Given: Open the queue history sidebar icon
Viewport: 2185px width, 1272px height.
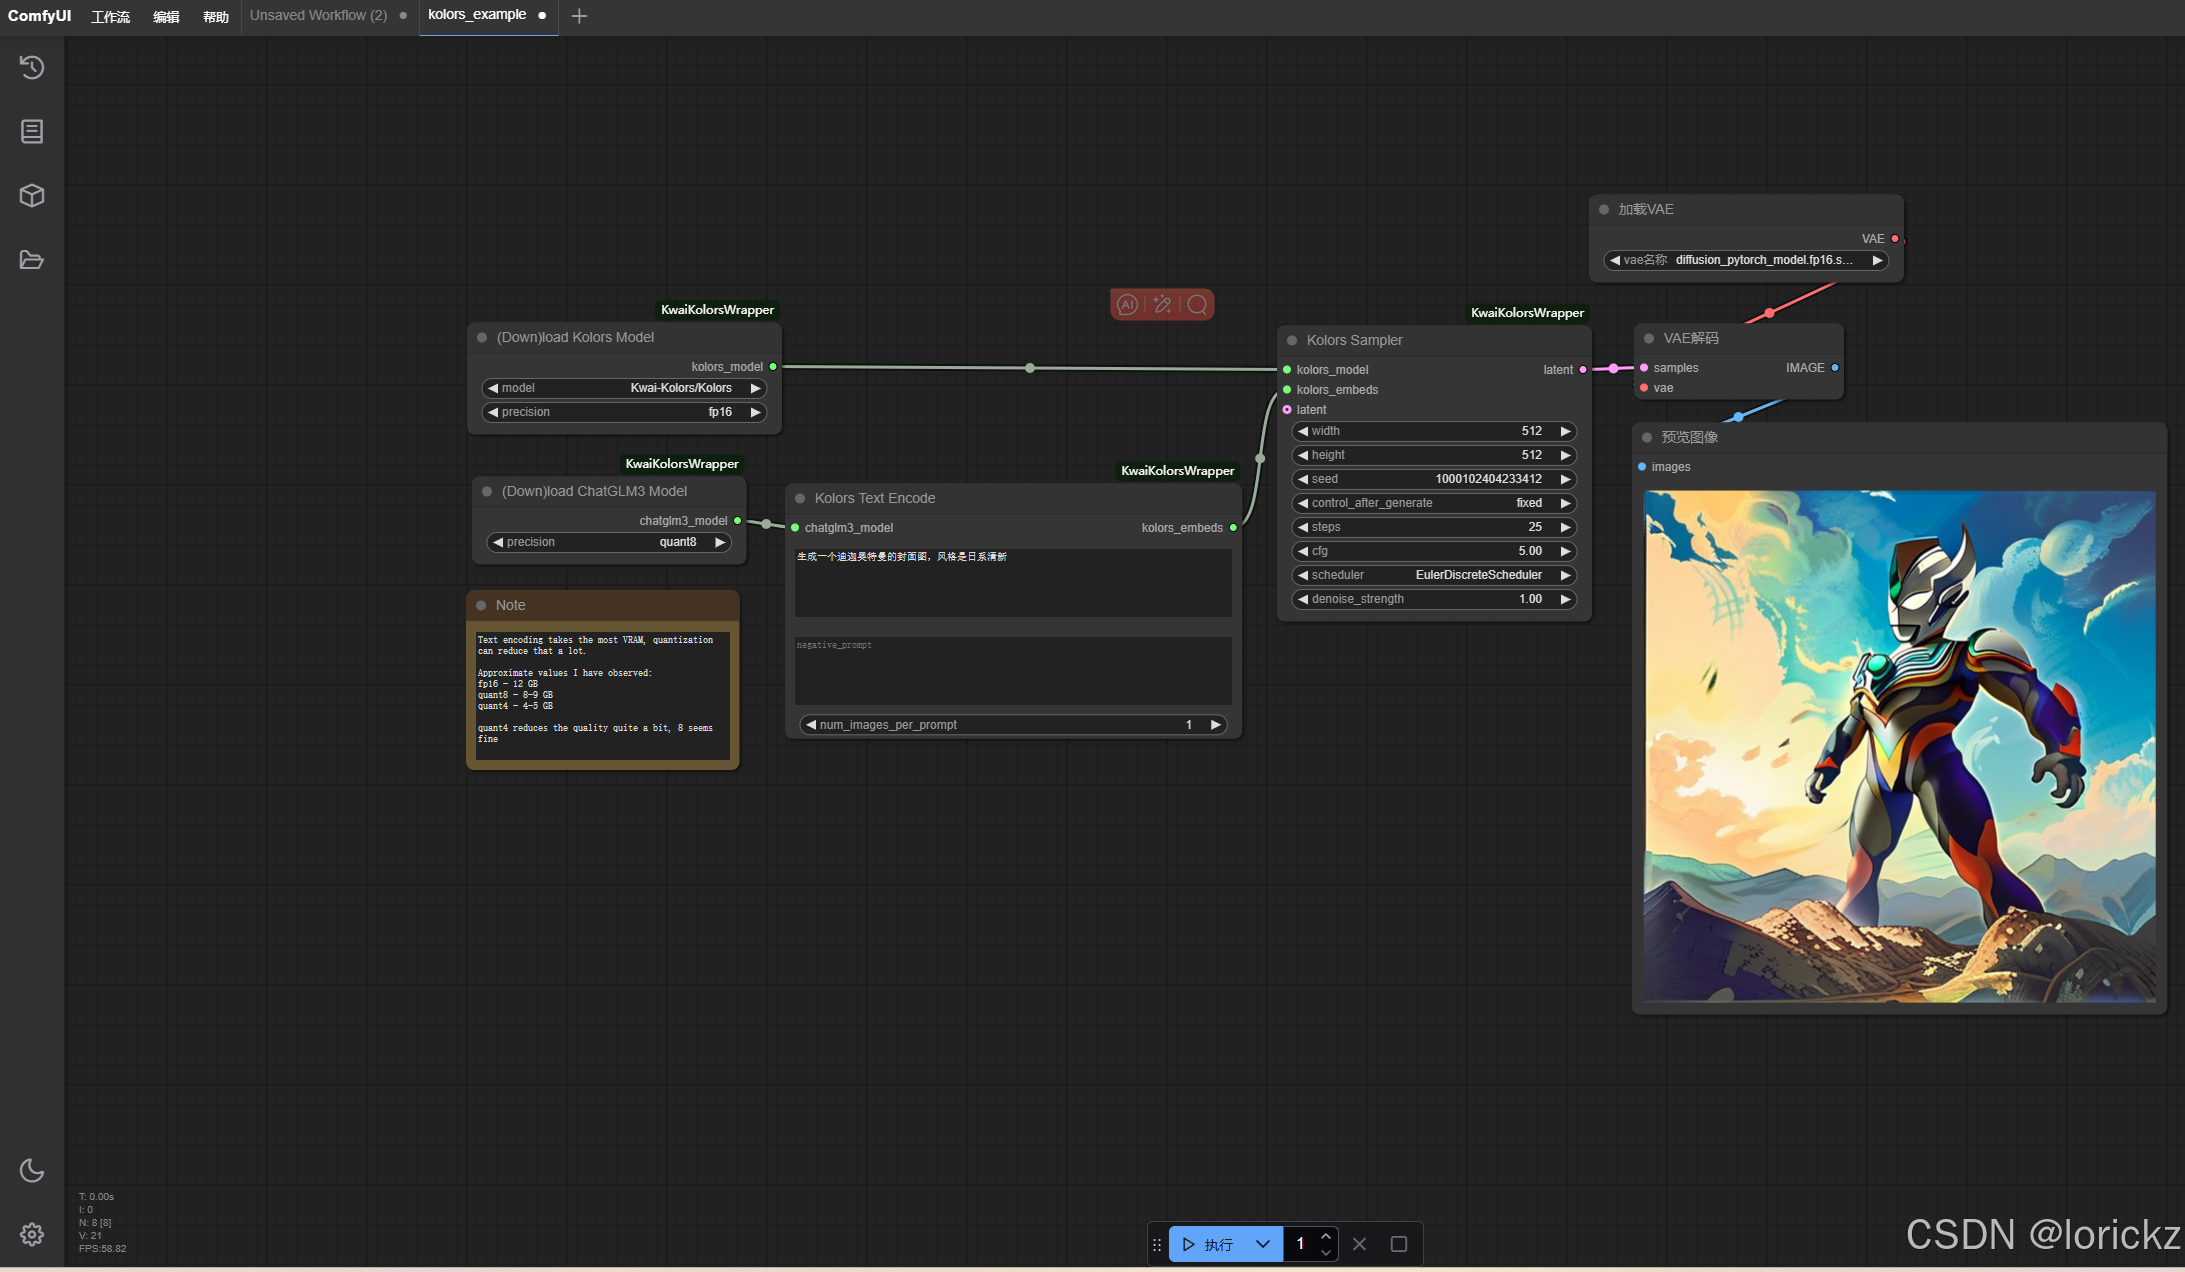Looking at the screenshot, I should point(32,67).
